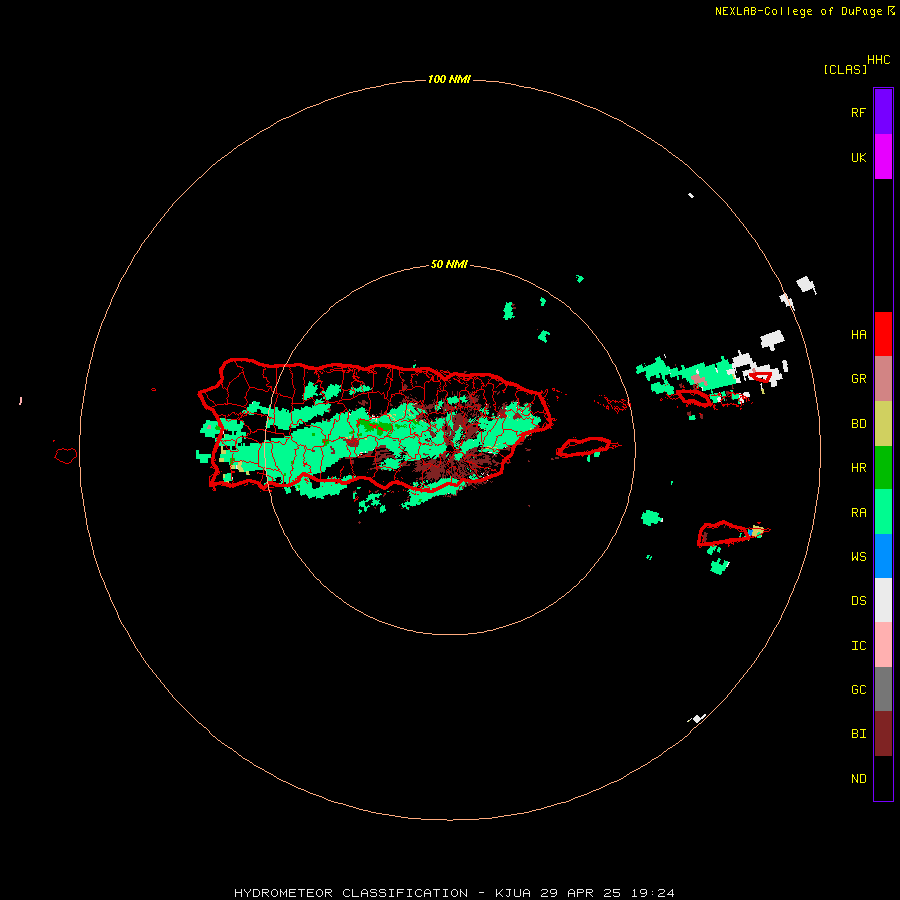Click the Hydrometeor Classification KJUA caption

tap(454, 893)
